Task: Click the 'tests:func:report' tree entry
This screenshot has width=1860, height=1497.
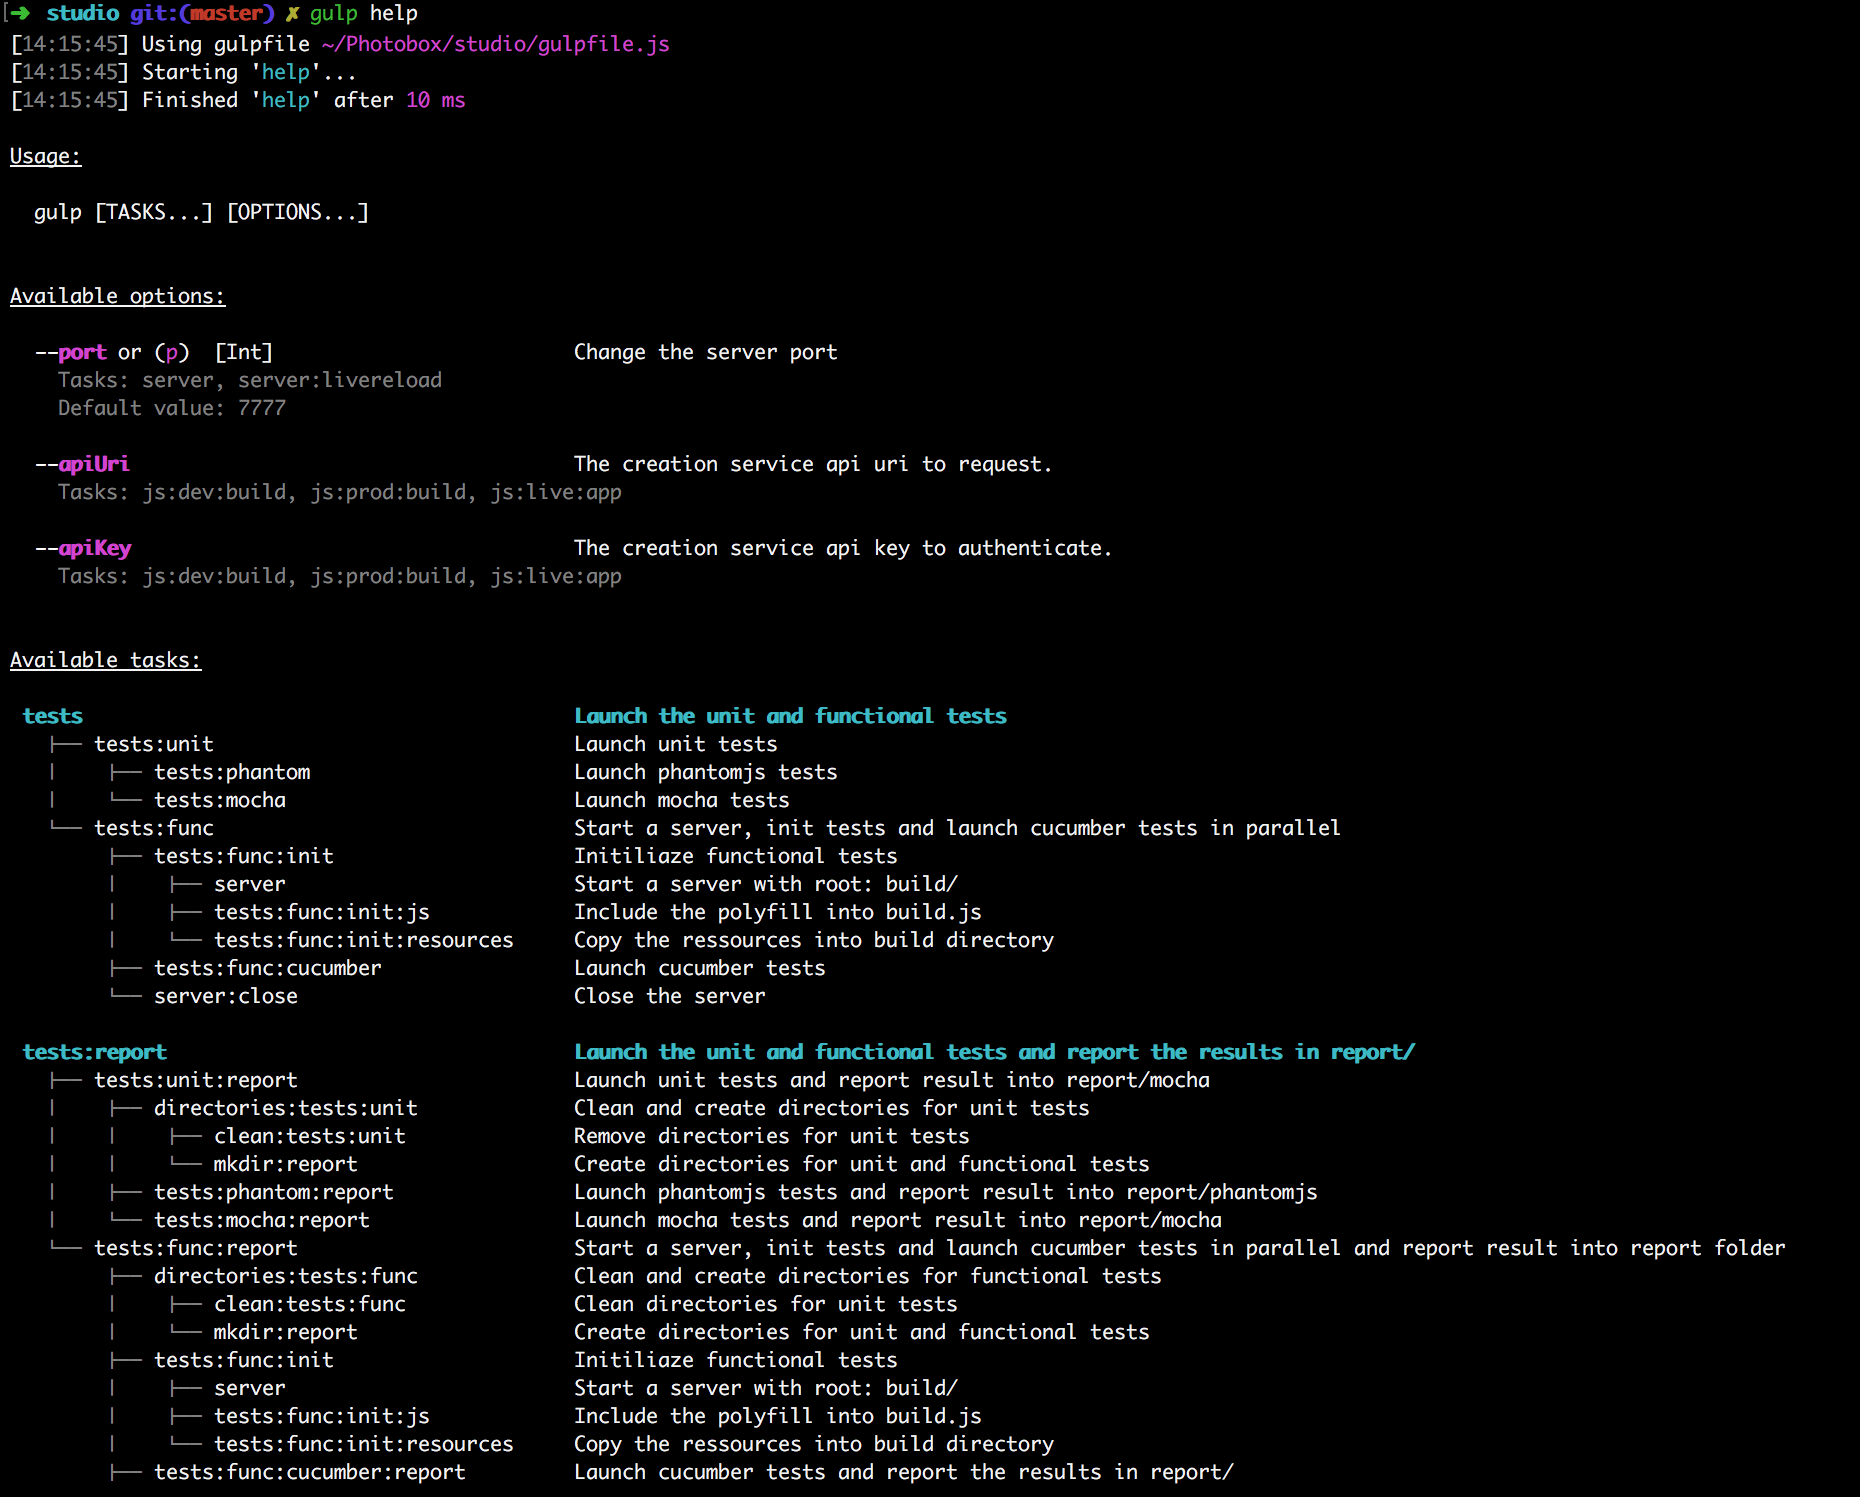Action: click(195, 1249)
